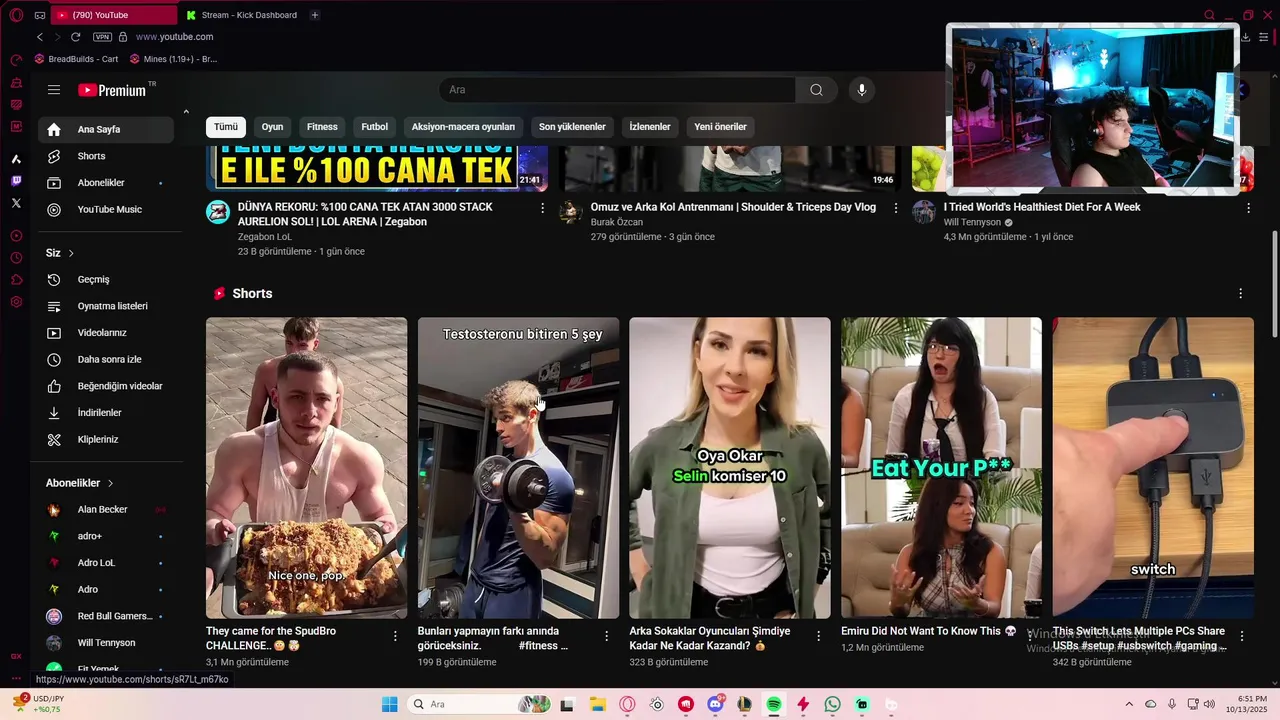This screenshot has width=1280, height=720.
Task: Open File Explorer from the taskbar
Action: click(x=598, y=704)
